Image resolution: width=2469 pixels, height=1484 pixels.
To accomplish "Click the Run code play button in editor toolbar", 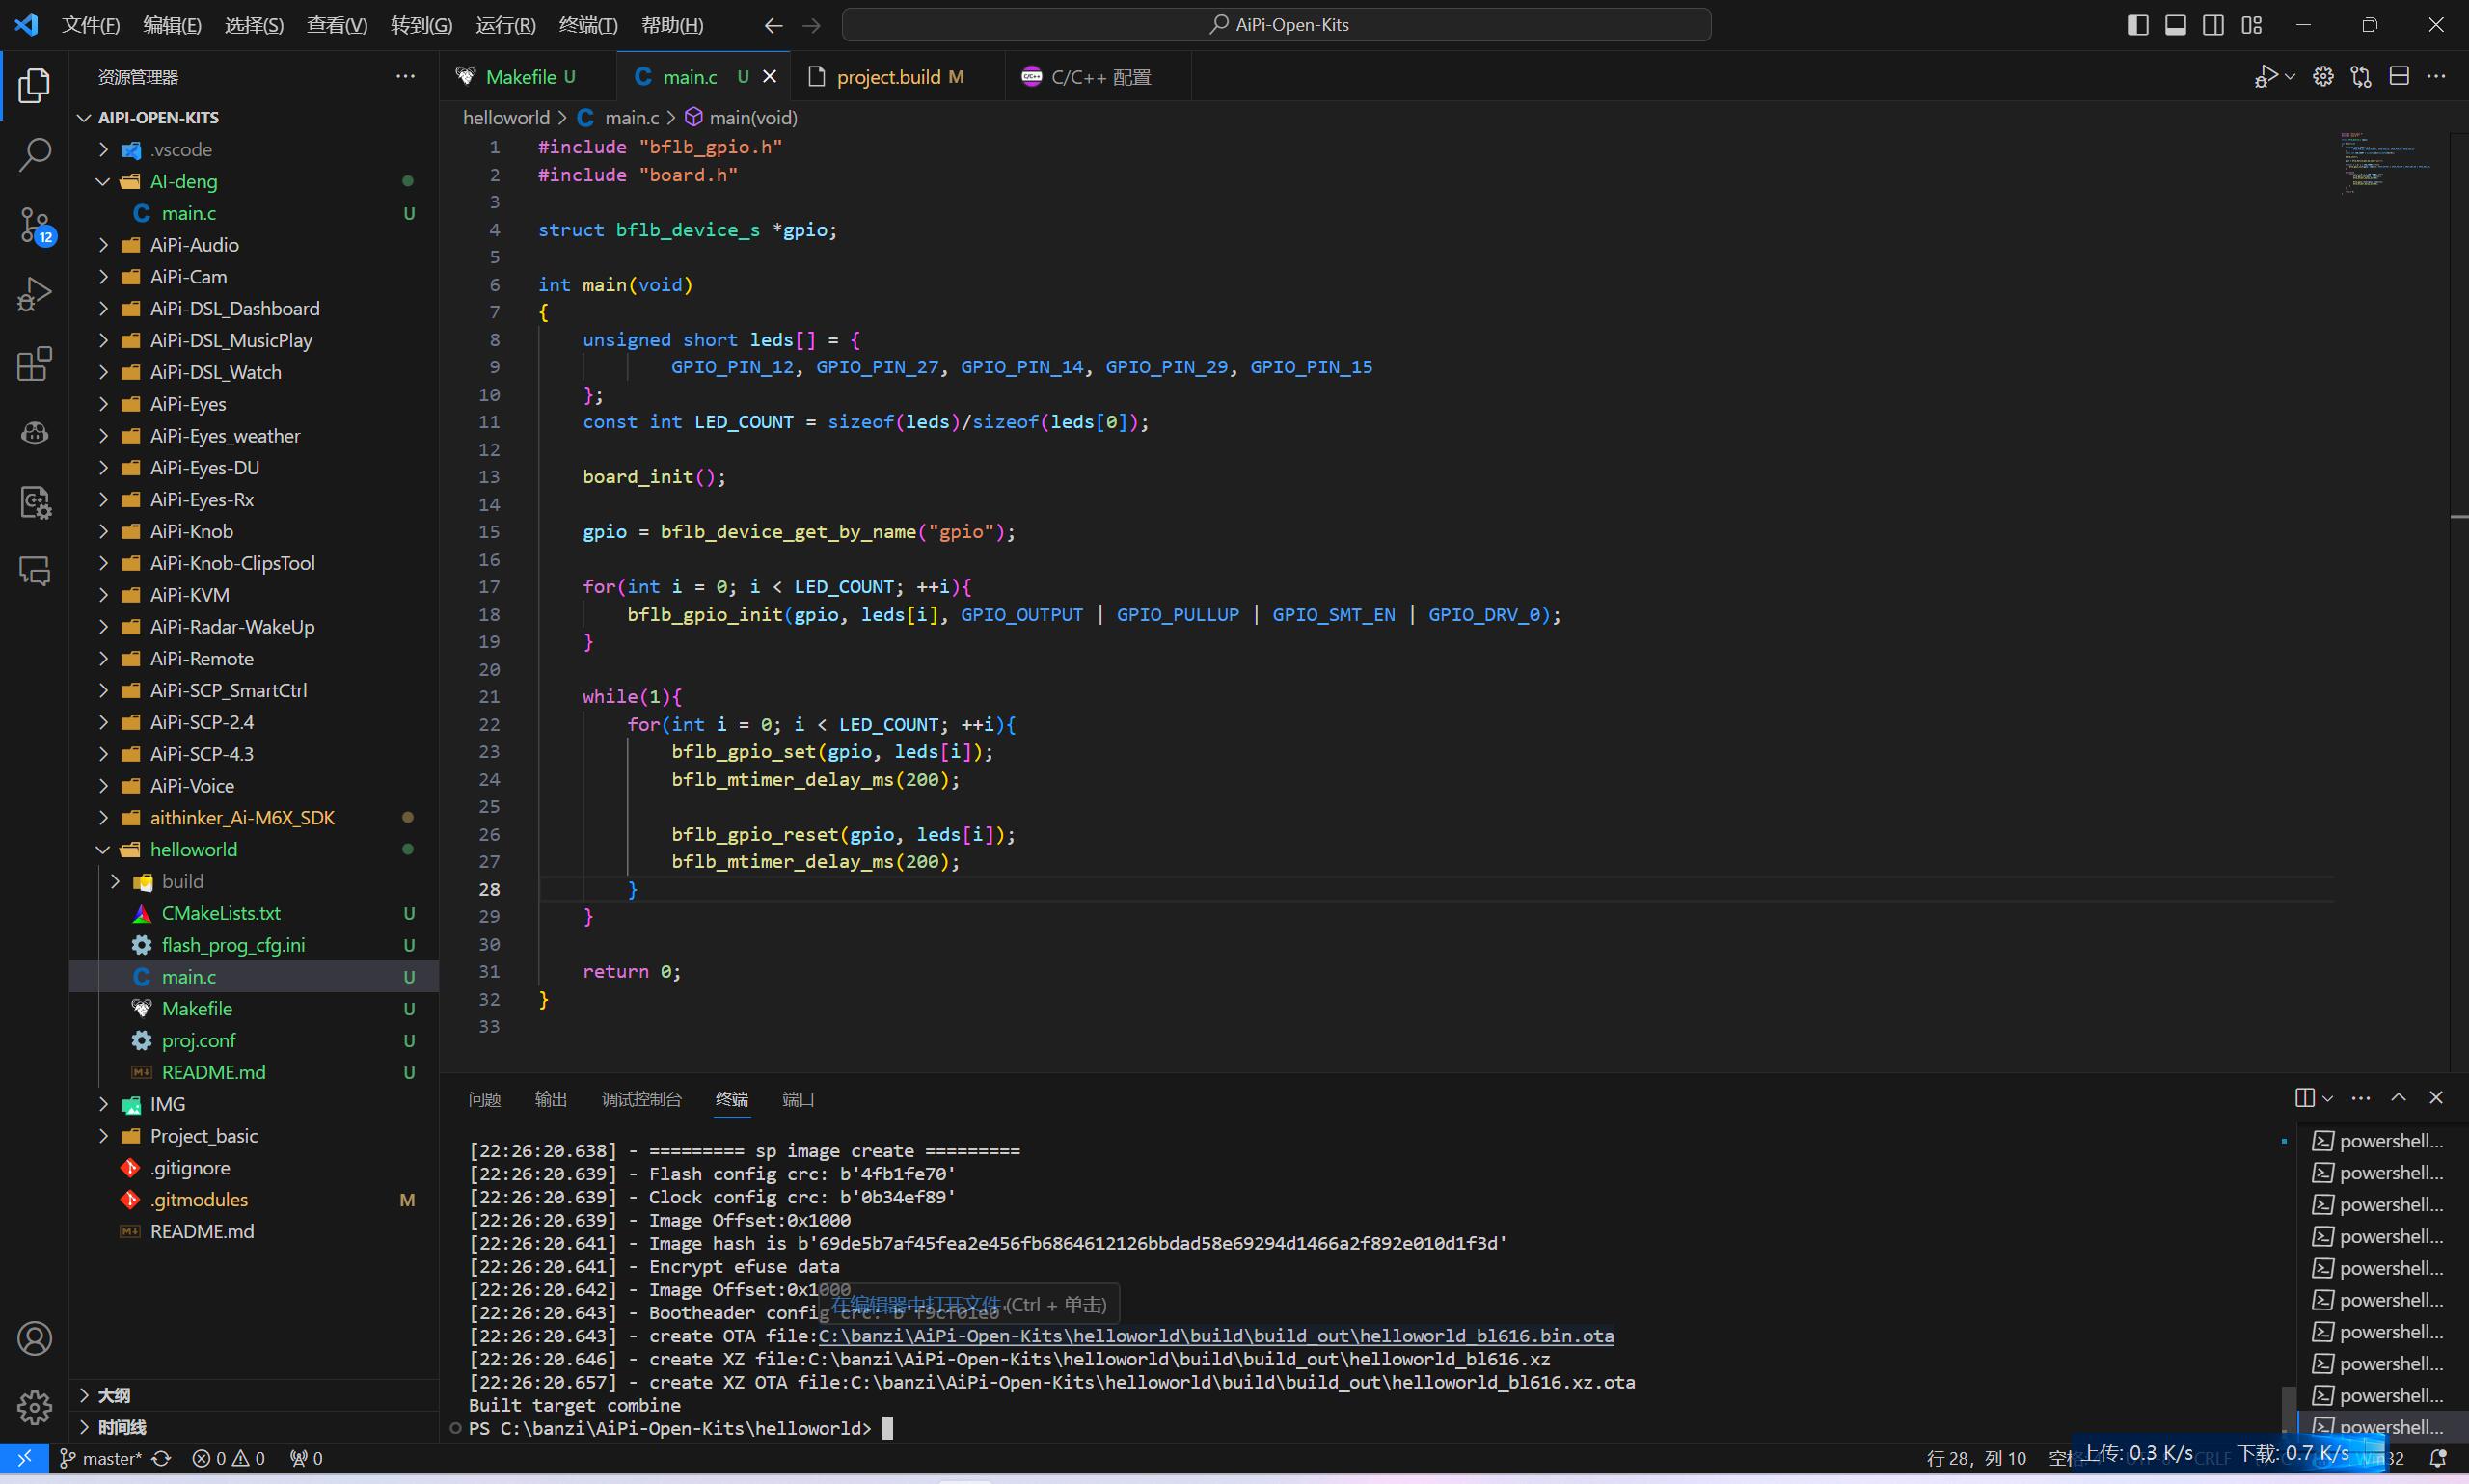I will click(x=2266, y=76).
